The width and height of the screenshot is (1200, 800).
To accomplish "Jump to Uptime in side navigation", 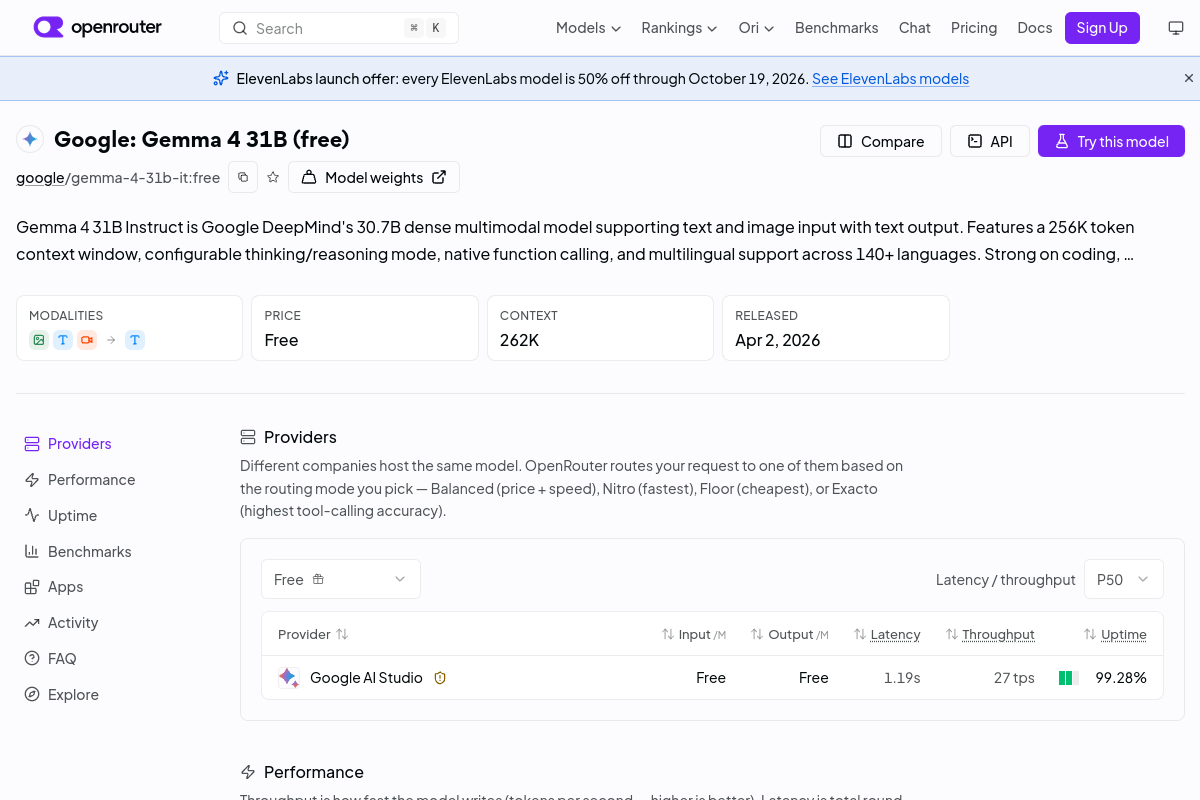I will (60, 516).
